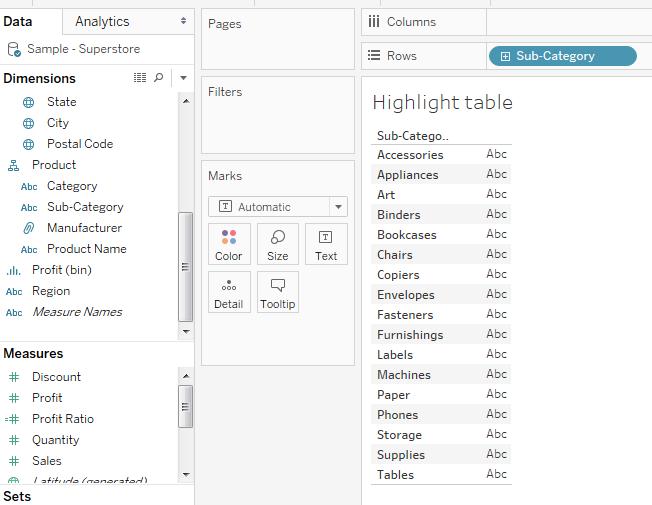Click the side pane switcher arrows beside Analytics
This screenshot has height=505, width=652.
[183, 21]
